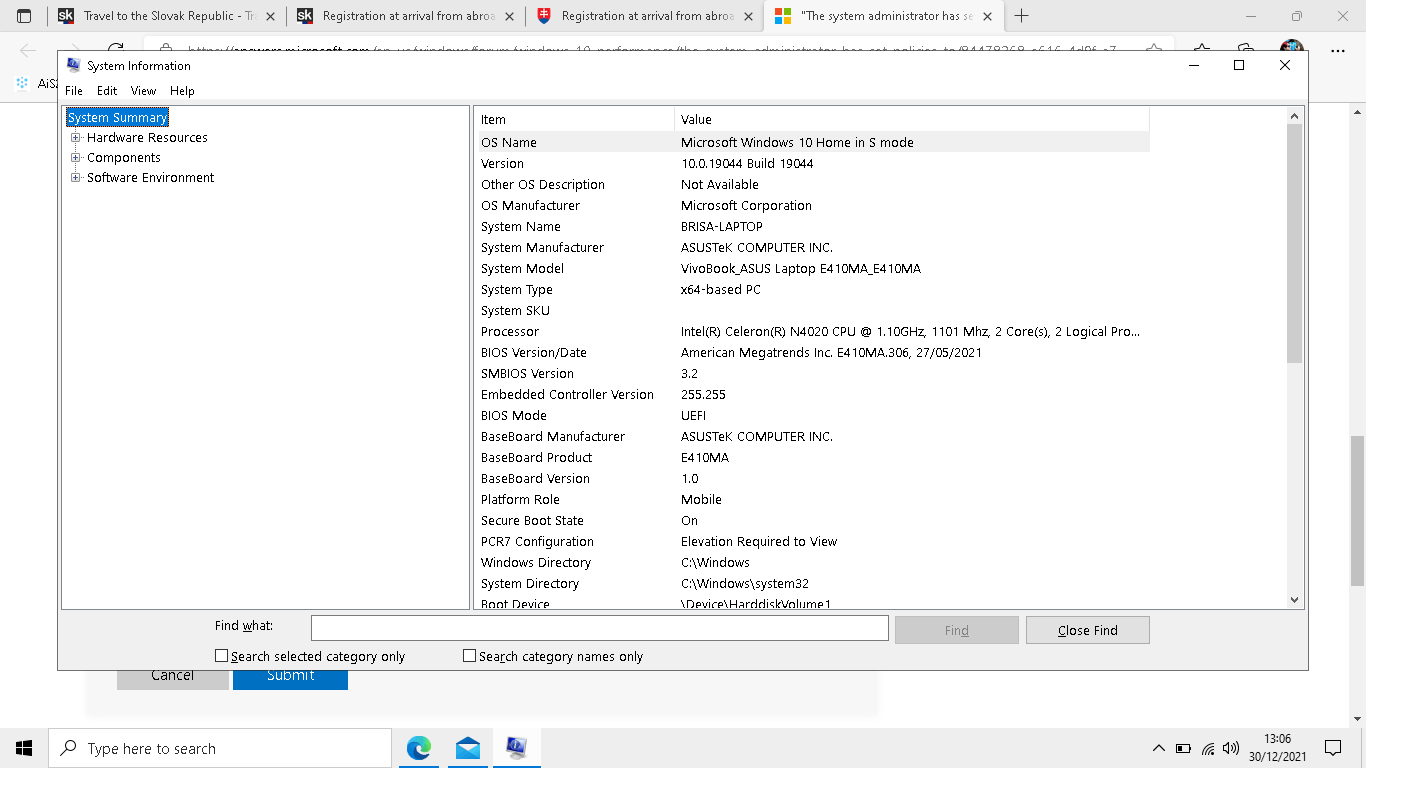Open the notification center icon

1332,748
